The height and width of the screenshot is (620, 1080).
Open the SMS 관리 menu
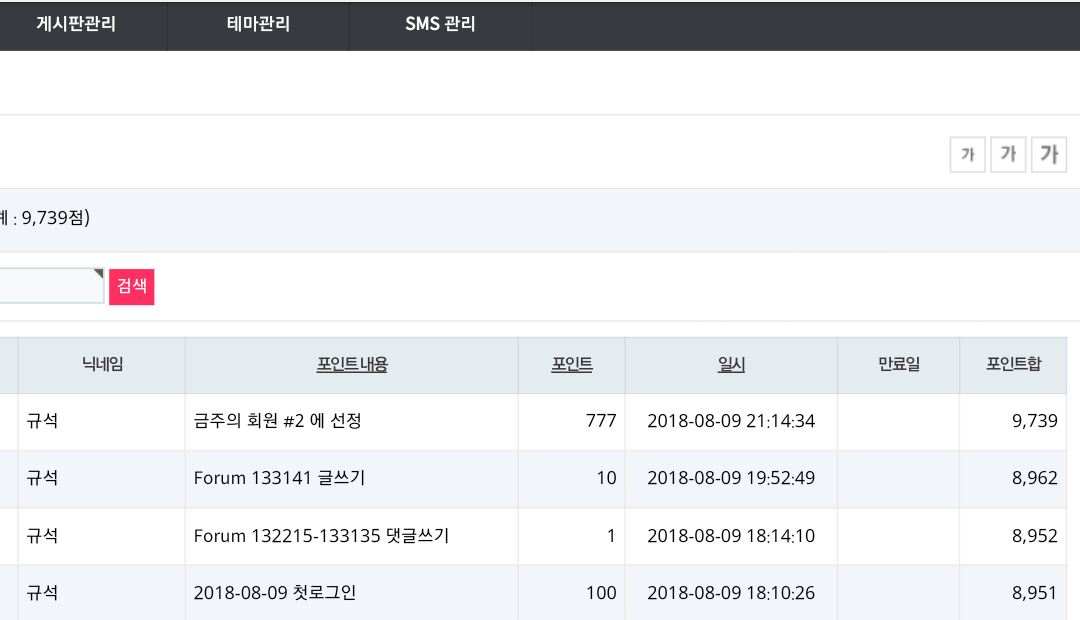pyautogui.click(x=440, y=25)
